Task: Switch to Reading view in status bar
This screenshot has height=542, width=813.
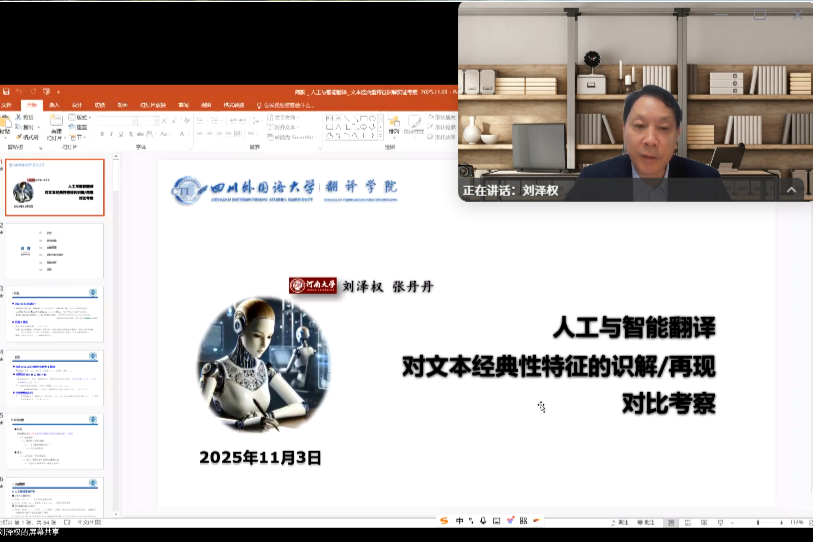Action: (x=709, y=522)
